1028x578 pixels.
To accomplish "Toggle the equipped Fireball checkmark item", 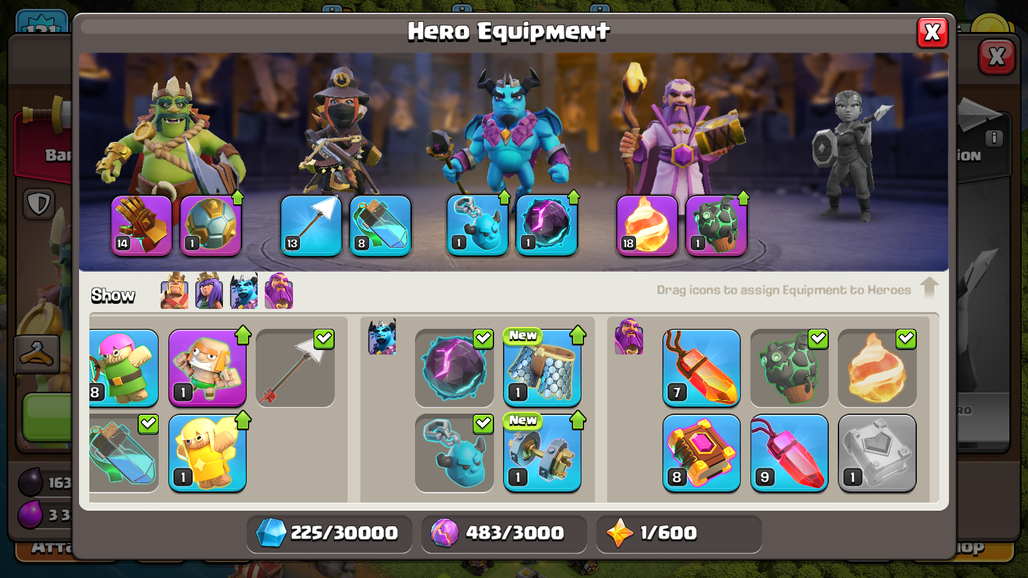I will pos(877,368).
